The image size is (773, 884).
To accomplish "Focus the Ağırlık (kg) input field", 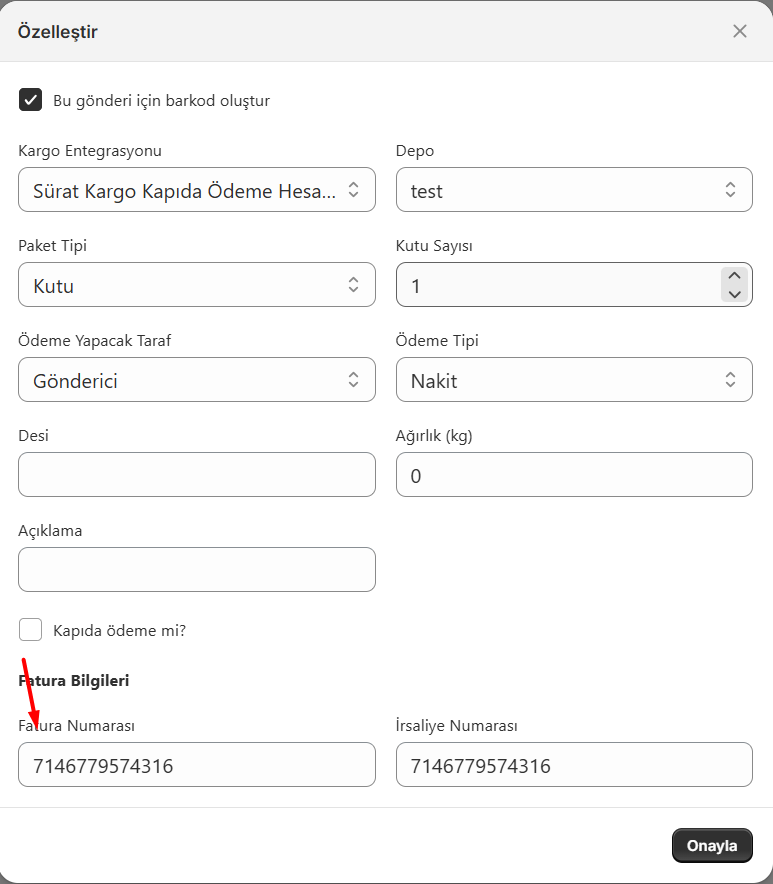I will (574, 475).
